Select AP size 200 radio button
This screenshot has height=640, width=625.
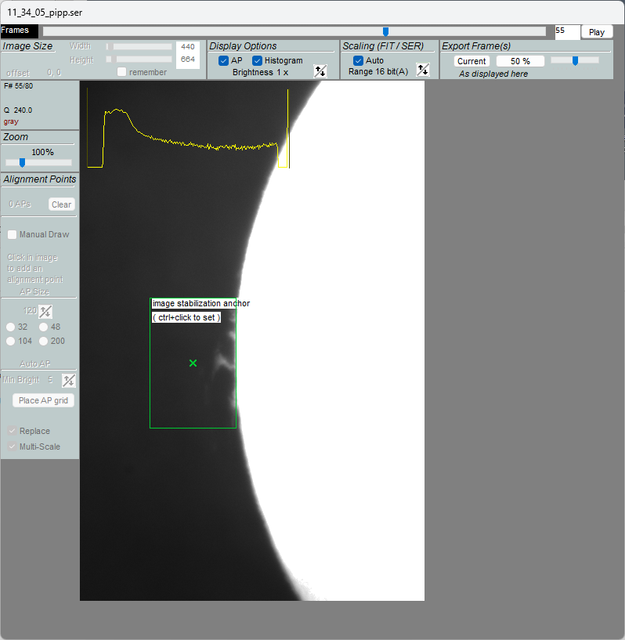(x=43, y=341)
